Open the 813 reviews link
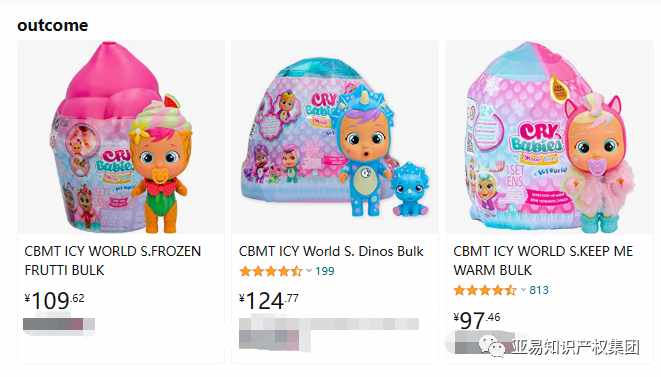The image size is (661, 377). pyautogui.click(x=539, y=290)
